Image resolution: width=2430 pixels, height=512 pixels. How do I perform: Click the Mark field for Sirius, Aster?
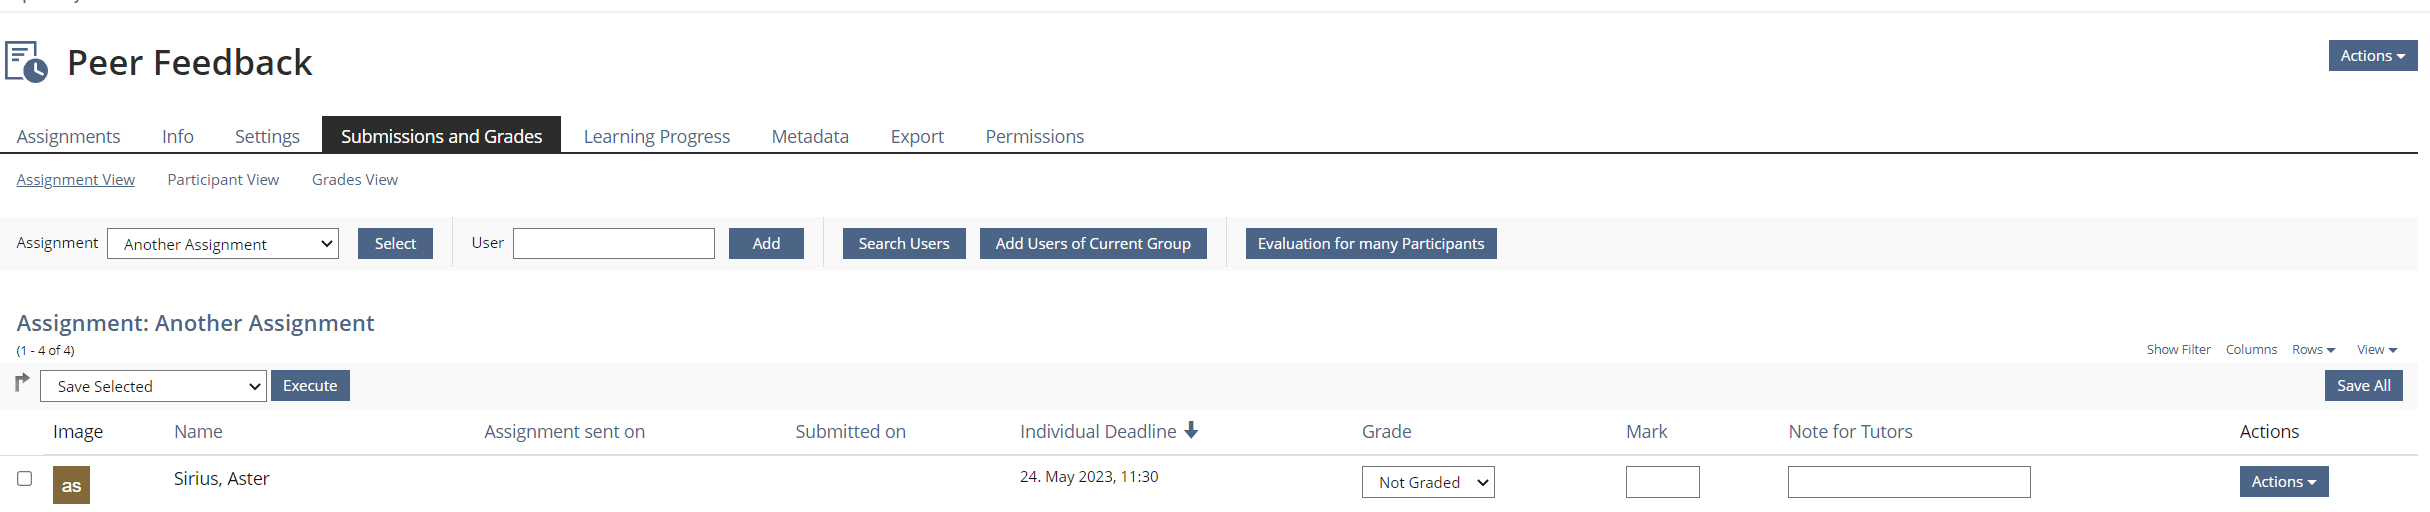tap(1662, 482)
